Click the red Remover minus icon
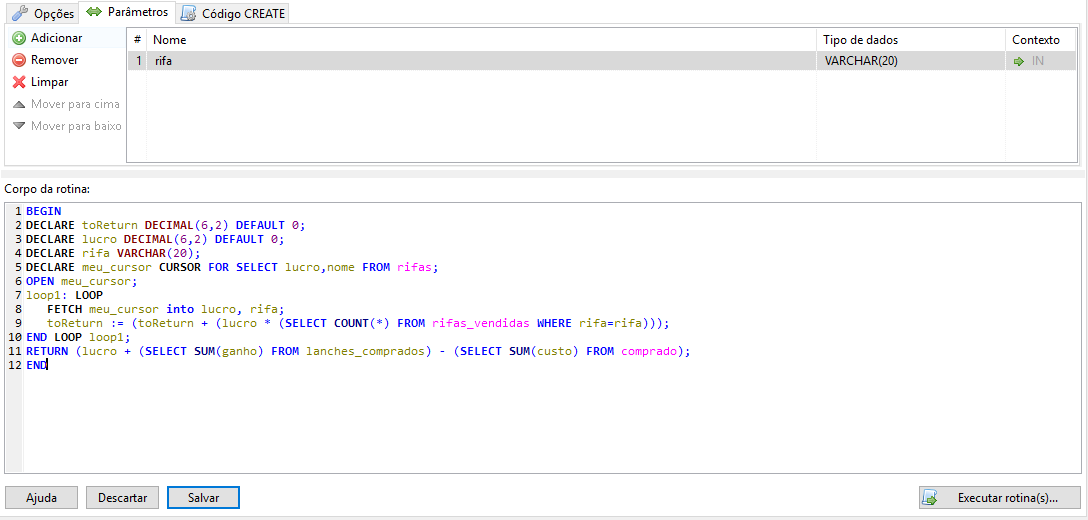 pyautogui.click(x=19, y=60)
